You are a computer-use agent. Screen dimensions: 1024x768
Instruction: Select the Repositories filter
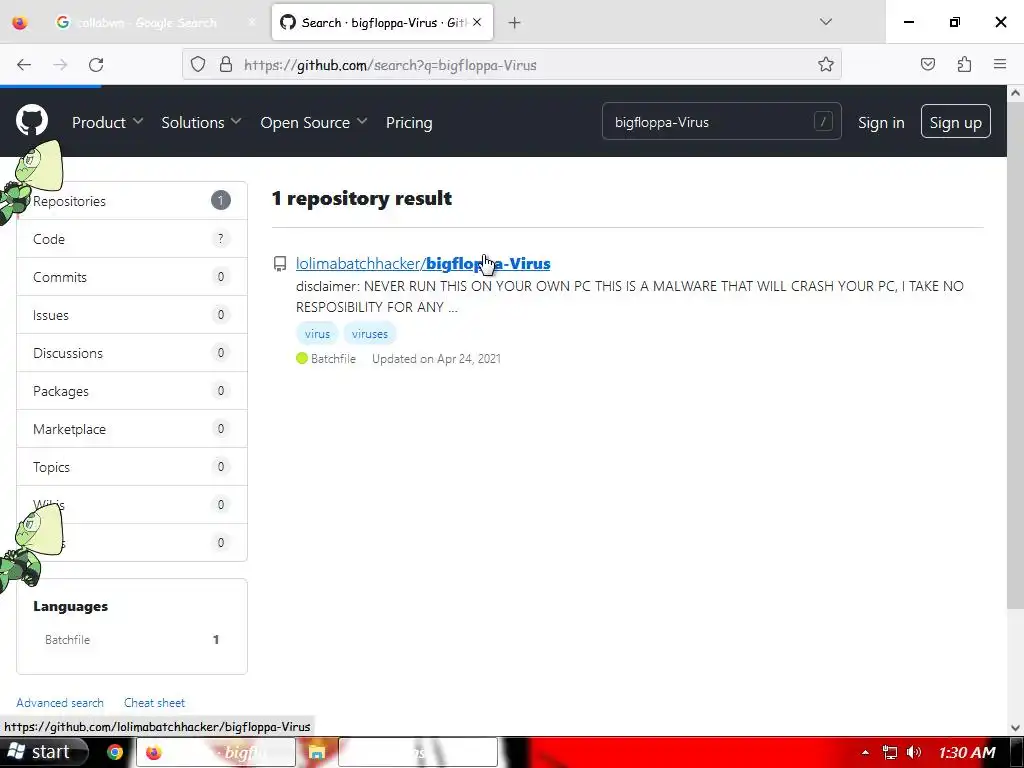(x=132, y=201)
